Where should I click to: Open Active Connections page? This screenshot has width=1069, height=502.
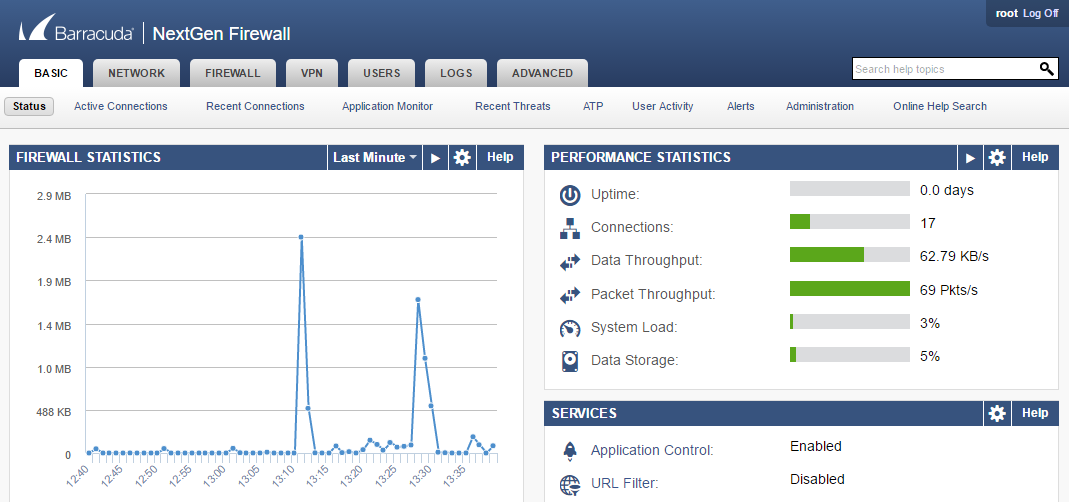pyautogui.click(x=121, y=106)
